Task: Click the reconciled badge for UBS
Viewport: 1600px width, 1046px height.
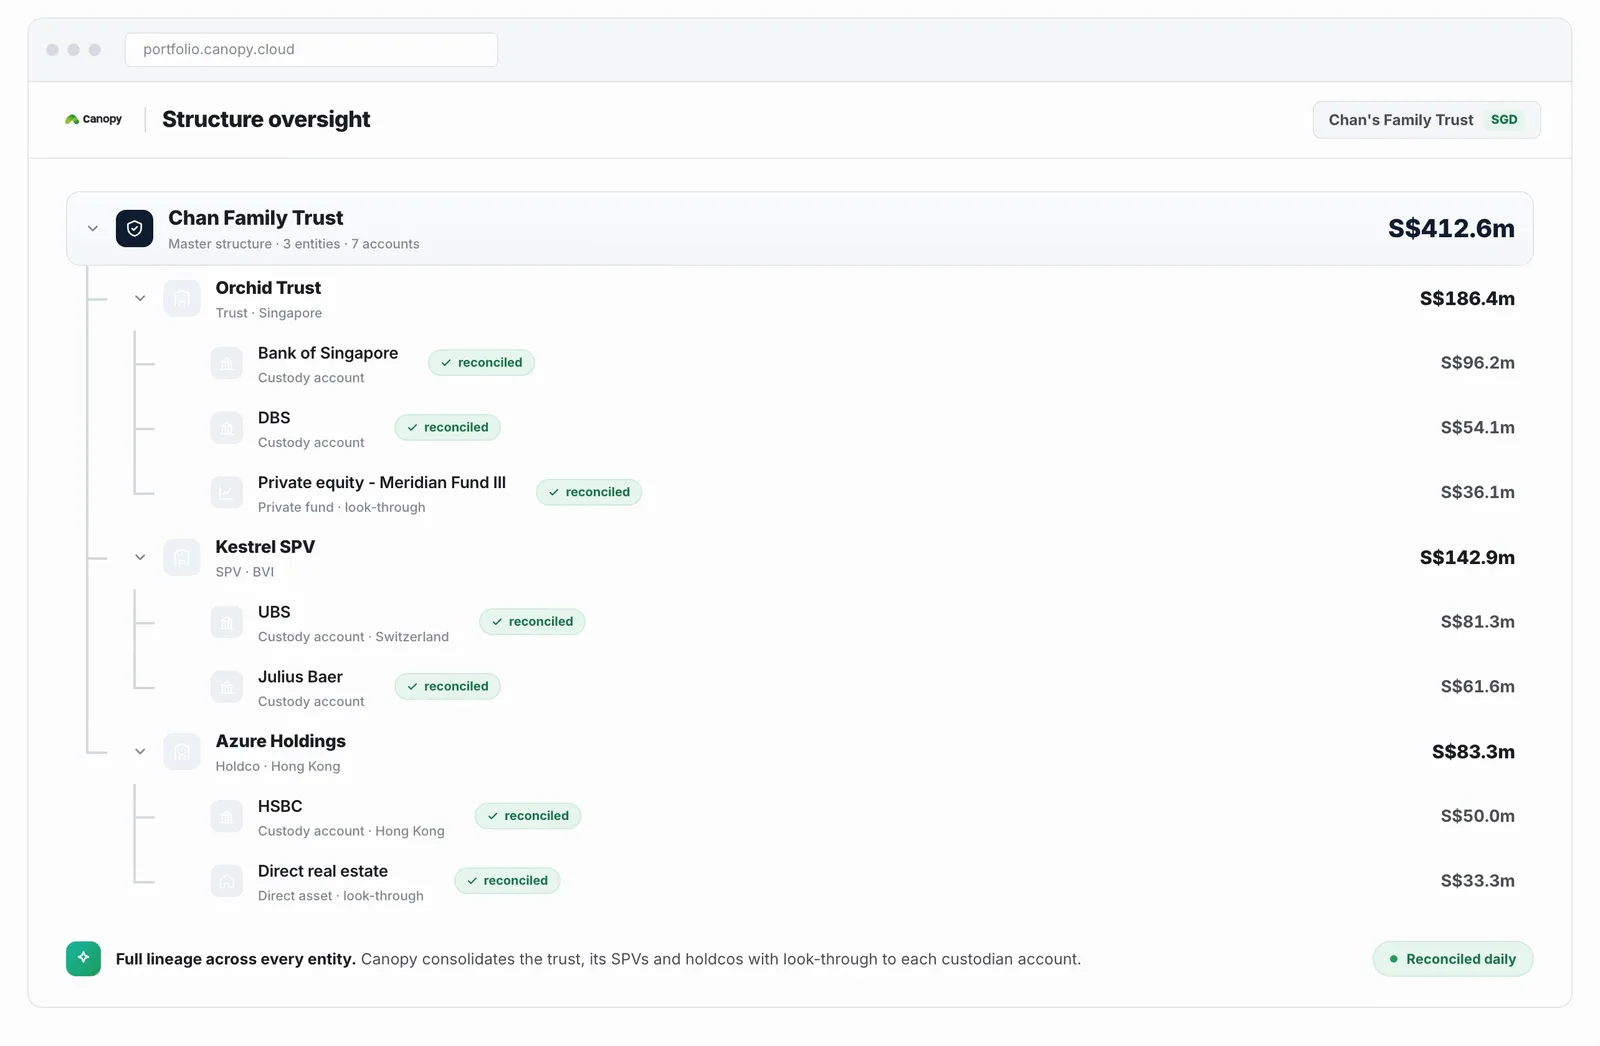Action: pyautogui.click(x=532, y=621)
